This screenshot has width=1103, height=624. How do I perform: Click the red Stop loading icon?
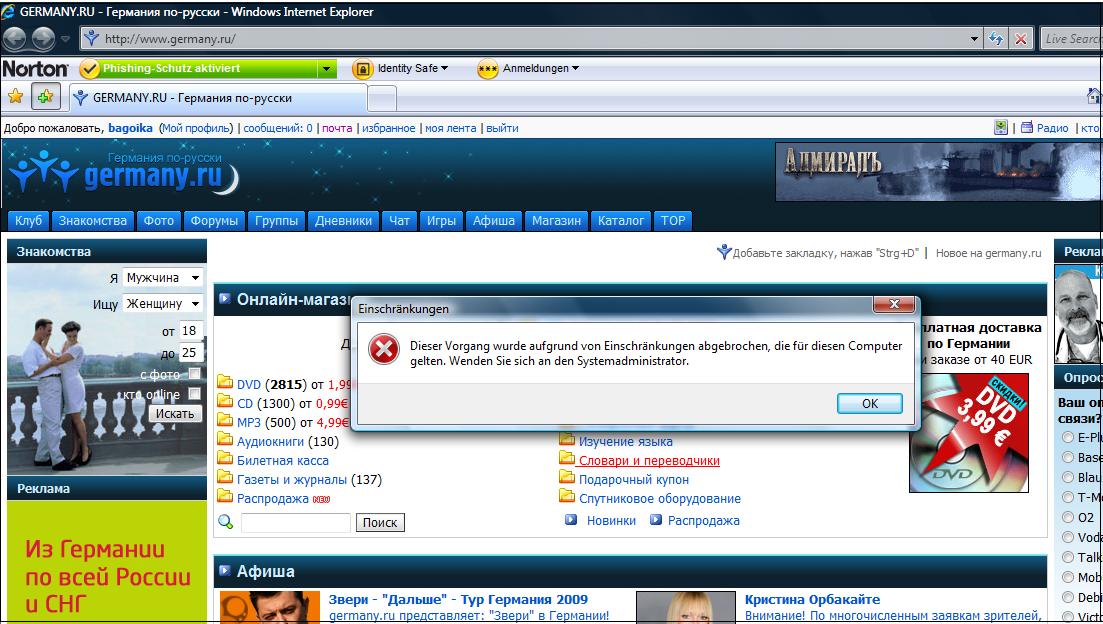pyautogui.click(x=1021, y=39)
